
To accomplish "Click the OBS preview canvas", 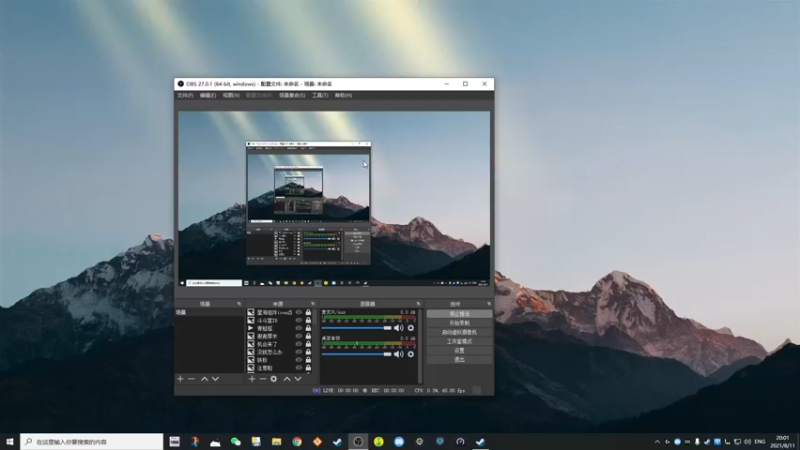I will coord(334,199).
